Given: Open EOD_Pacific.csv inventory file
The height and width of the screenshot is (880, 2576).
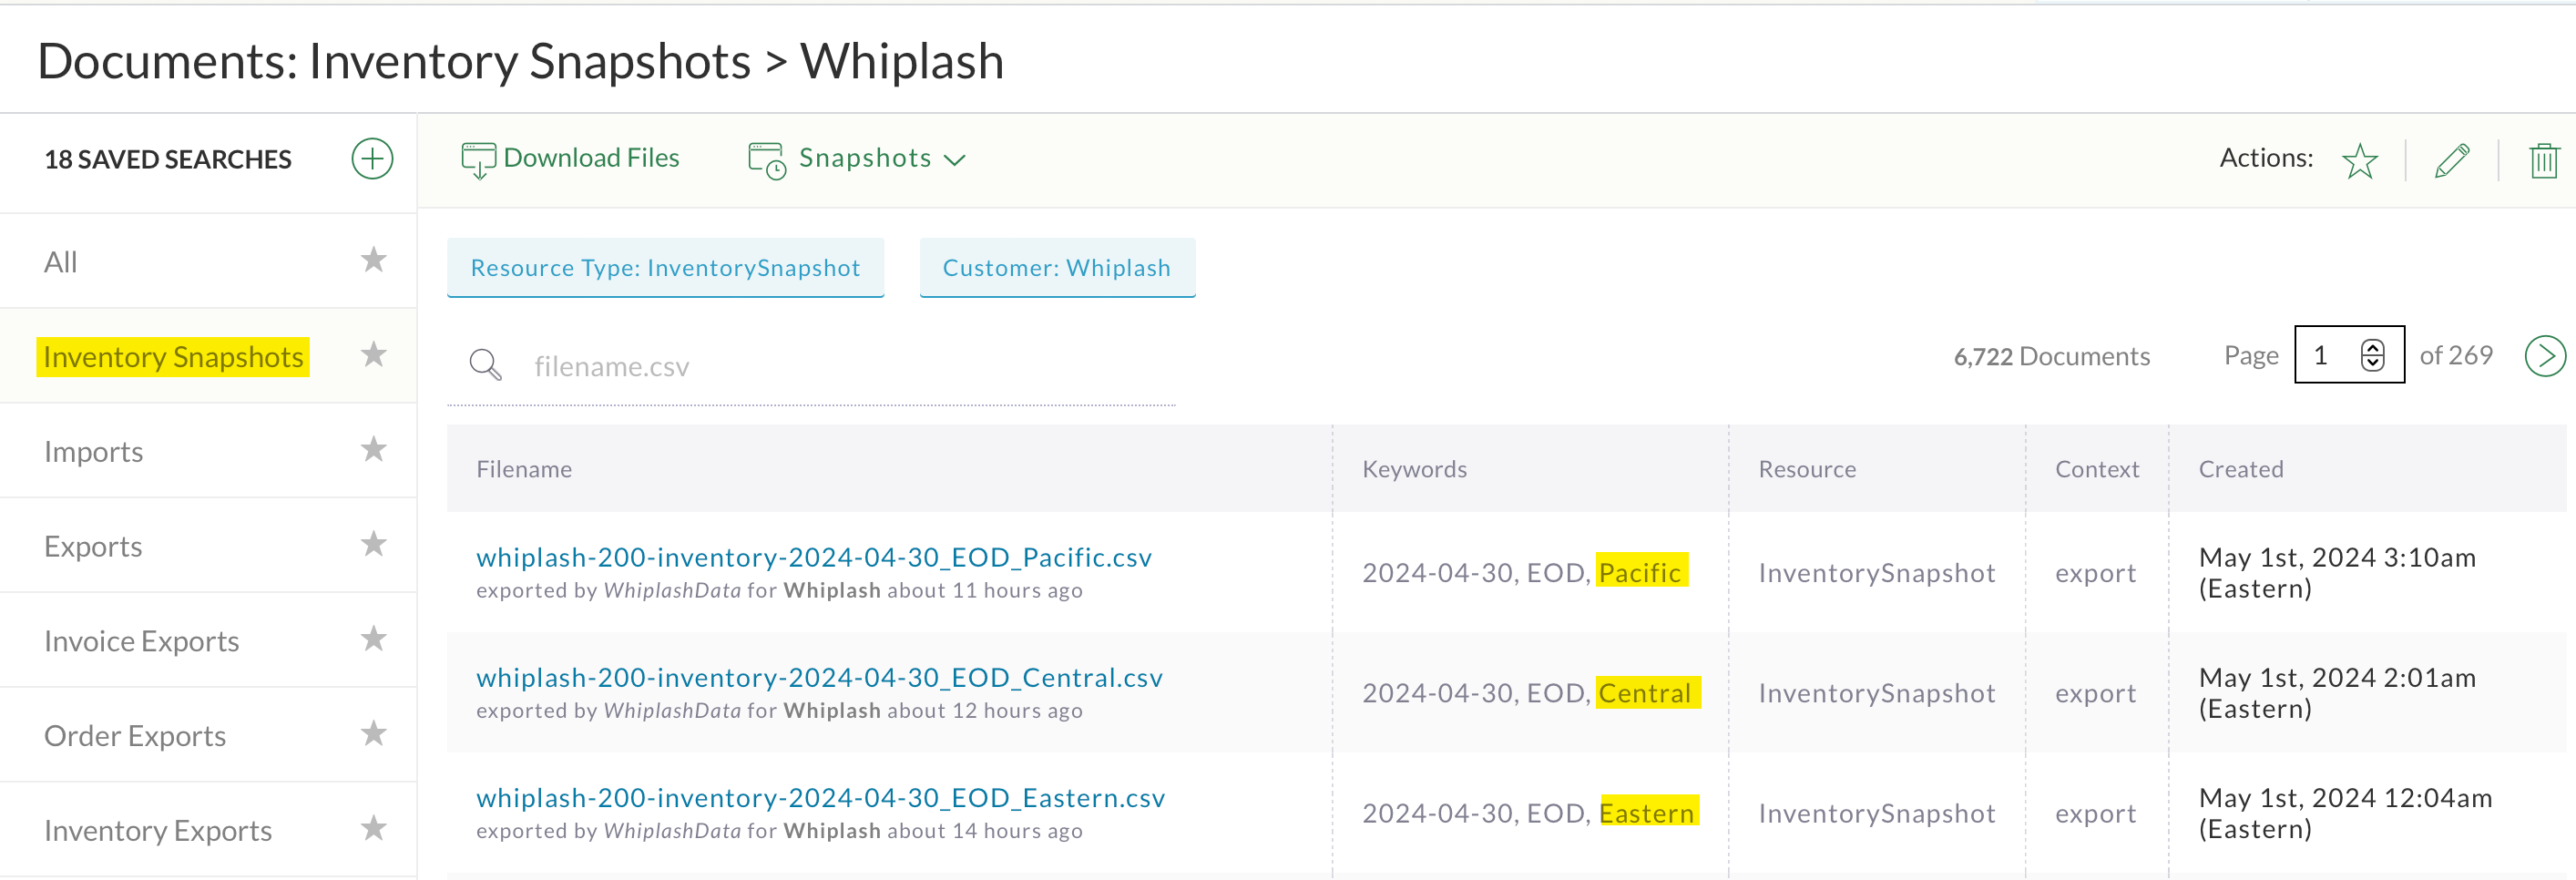Looking at the screenshot, I should 814,557.
